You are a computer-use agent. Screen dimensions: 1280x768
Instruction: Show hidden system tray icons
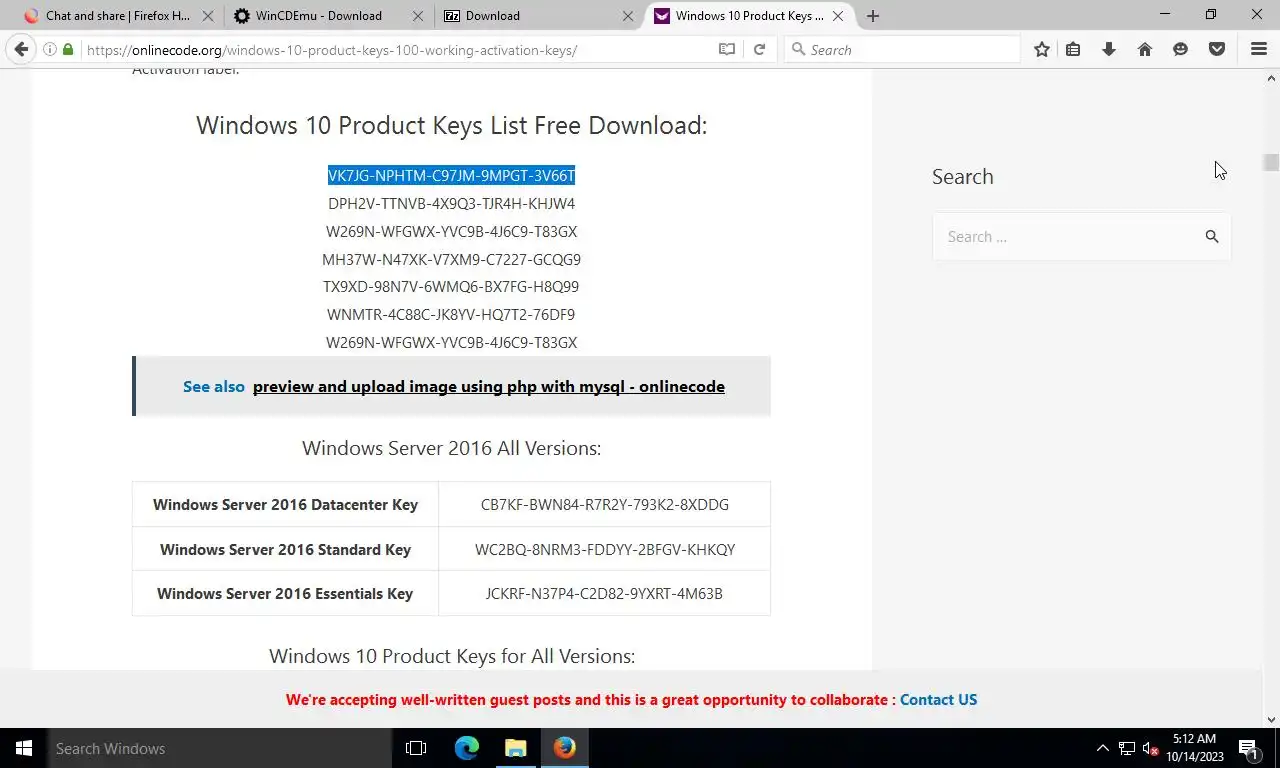point(1103,748)
